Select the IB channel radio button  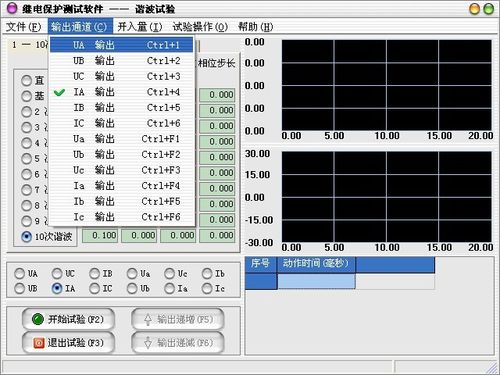[94, 274]
